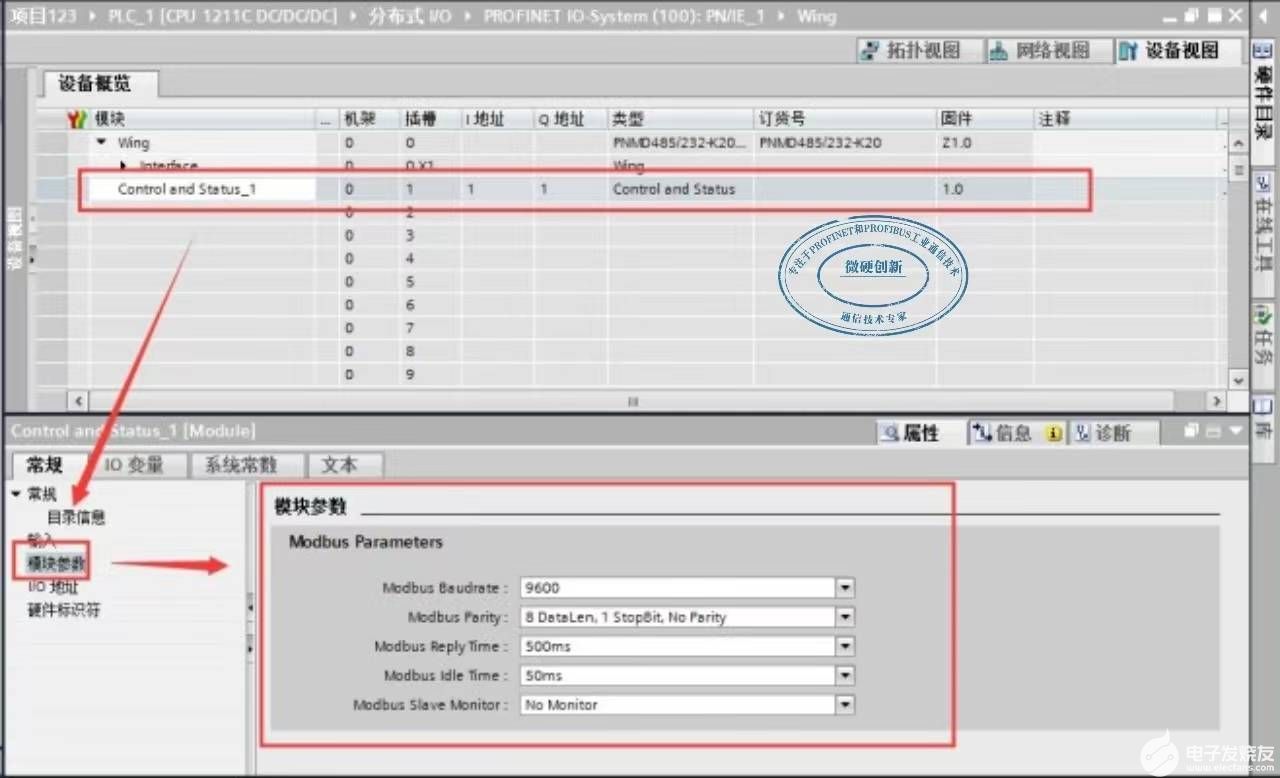Select 模块参数 in the properties tree
This screenshot has width=1280, height=778.
pos(56,565)
